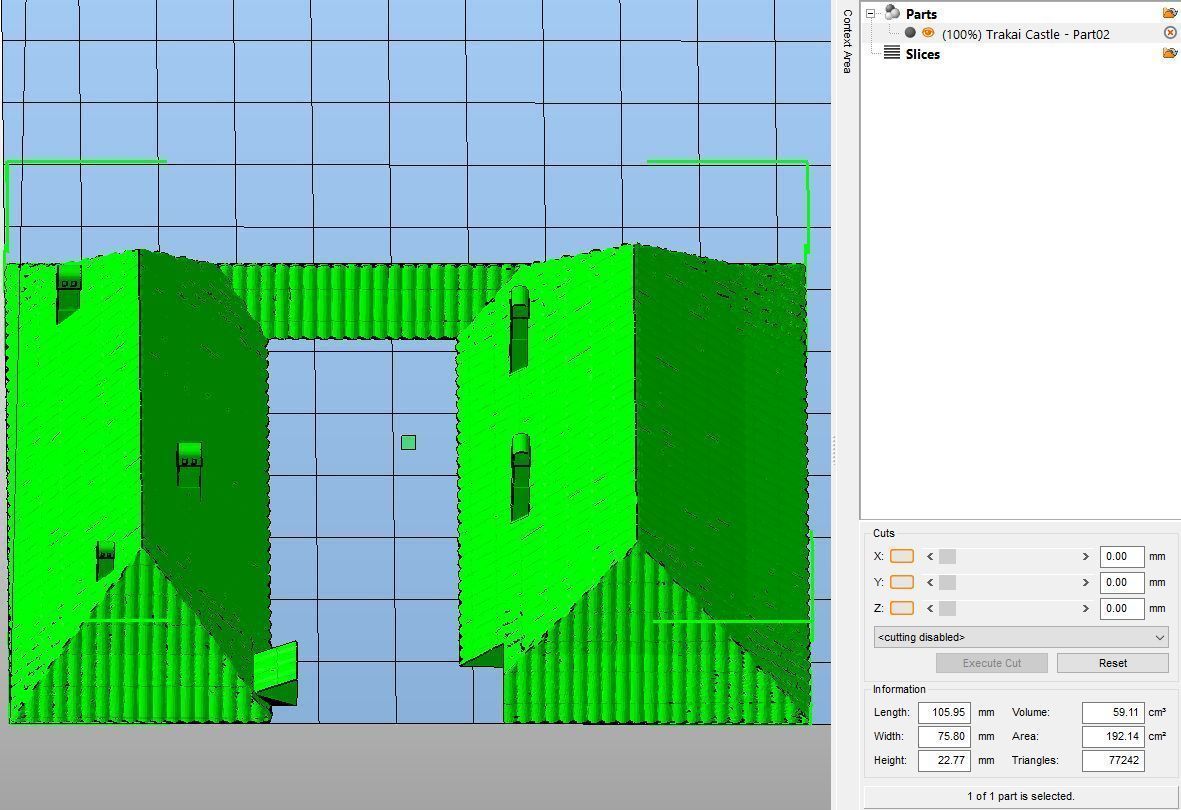Toggle visibility eye of Trakai Castle part

pyautogui.click(x=928, y=32)
